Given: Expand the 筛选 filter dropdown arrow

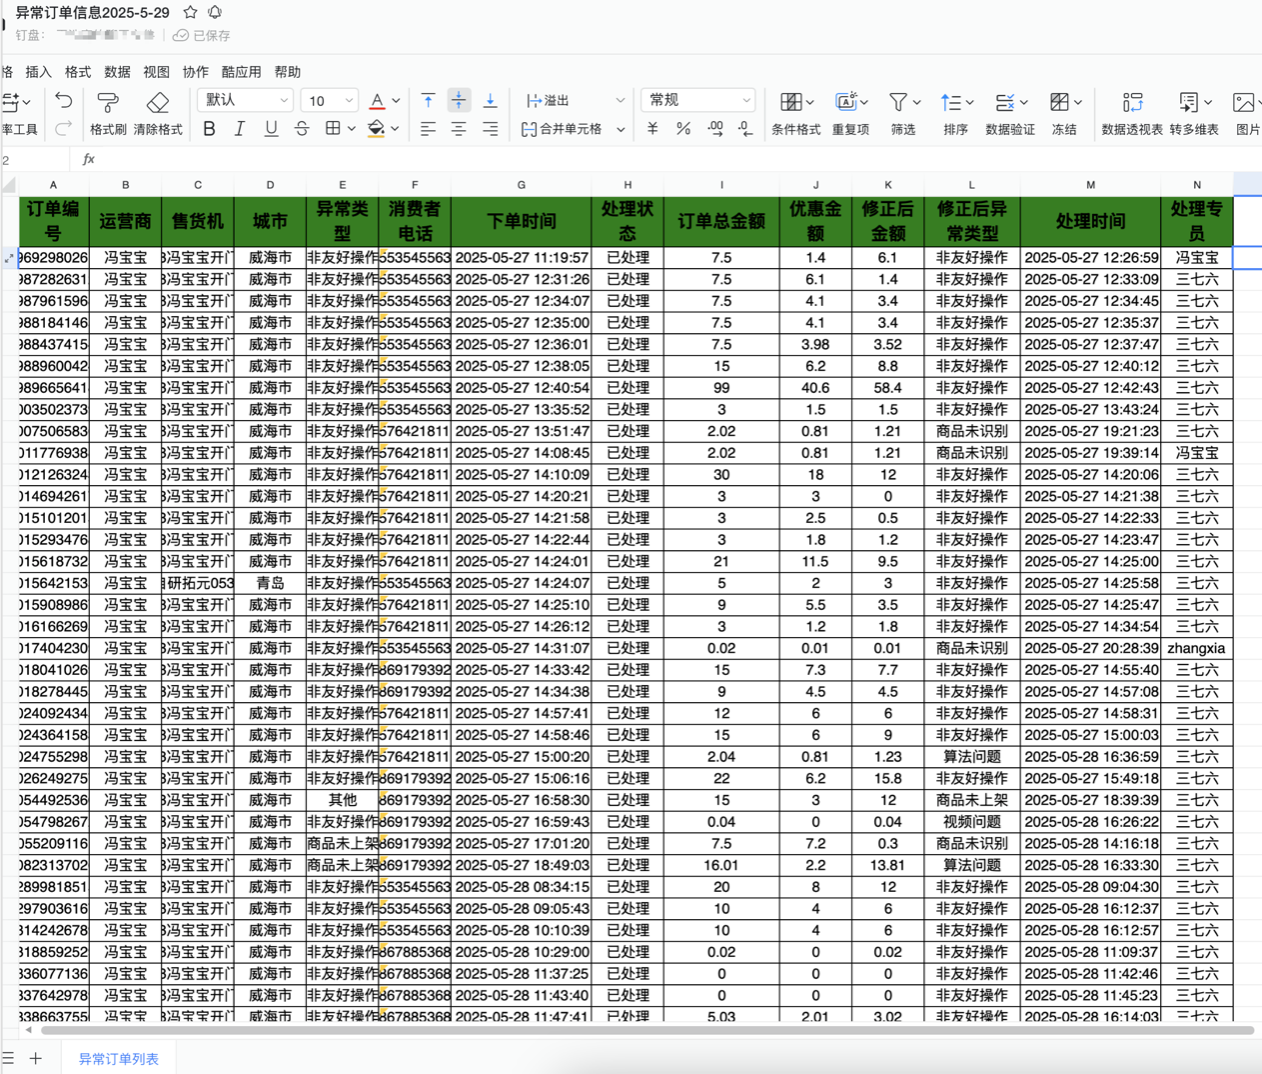Looking at the screenshot, I should click(916, 102).
